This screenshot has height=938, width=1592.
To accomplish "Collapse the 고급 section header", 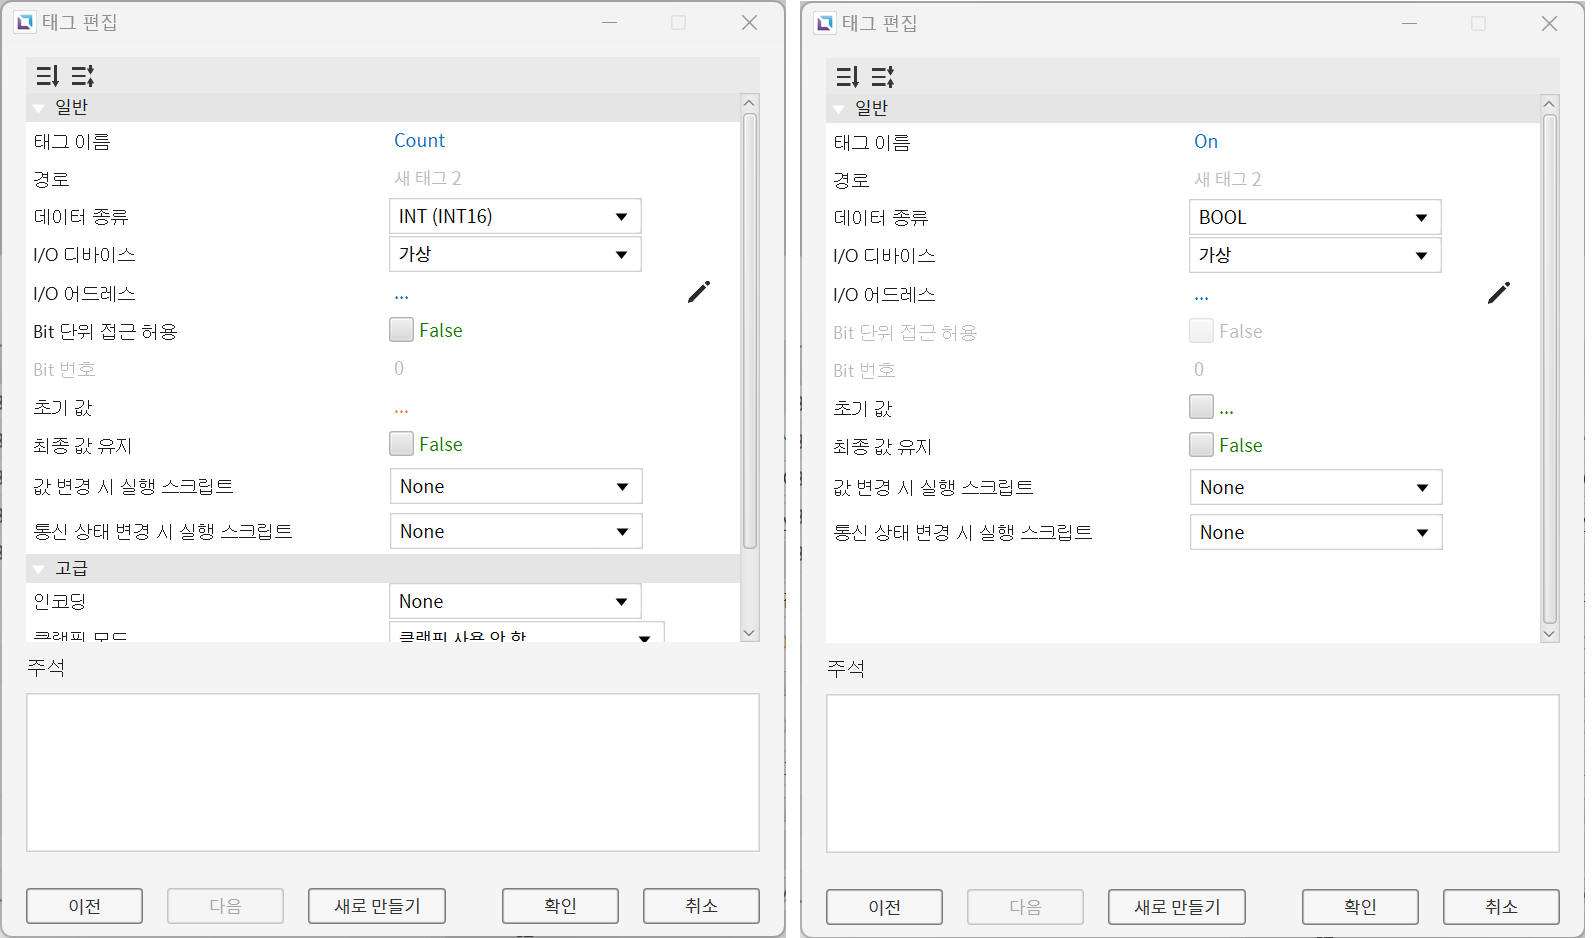I will pos(39,569).
